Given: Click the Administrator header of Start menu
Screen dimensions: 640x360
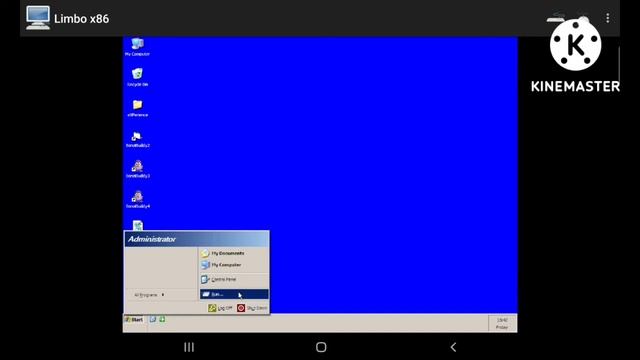Looking at the screenshot, I should coord(196,239).
